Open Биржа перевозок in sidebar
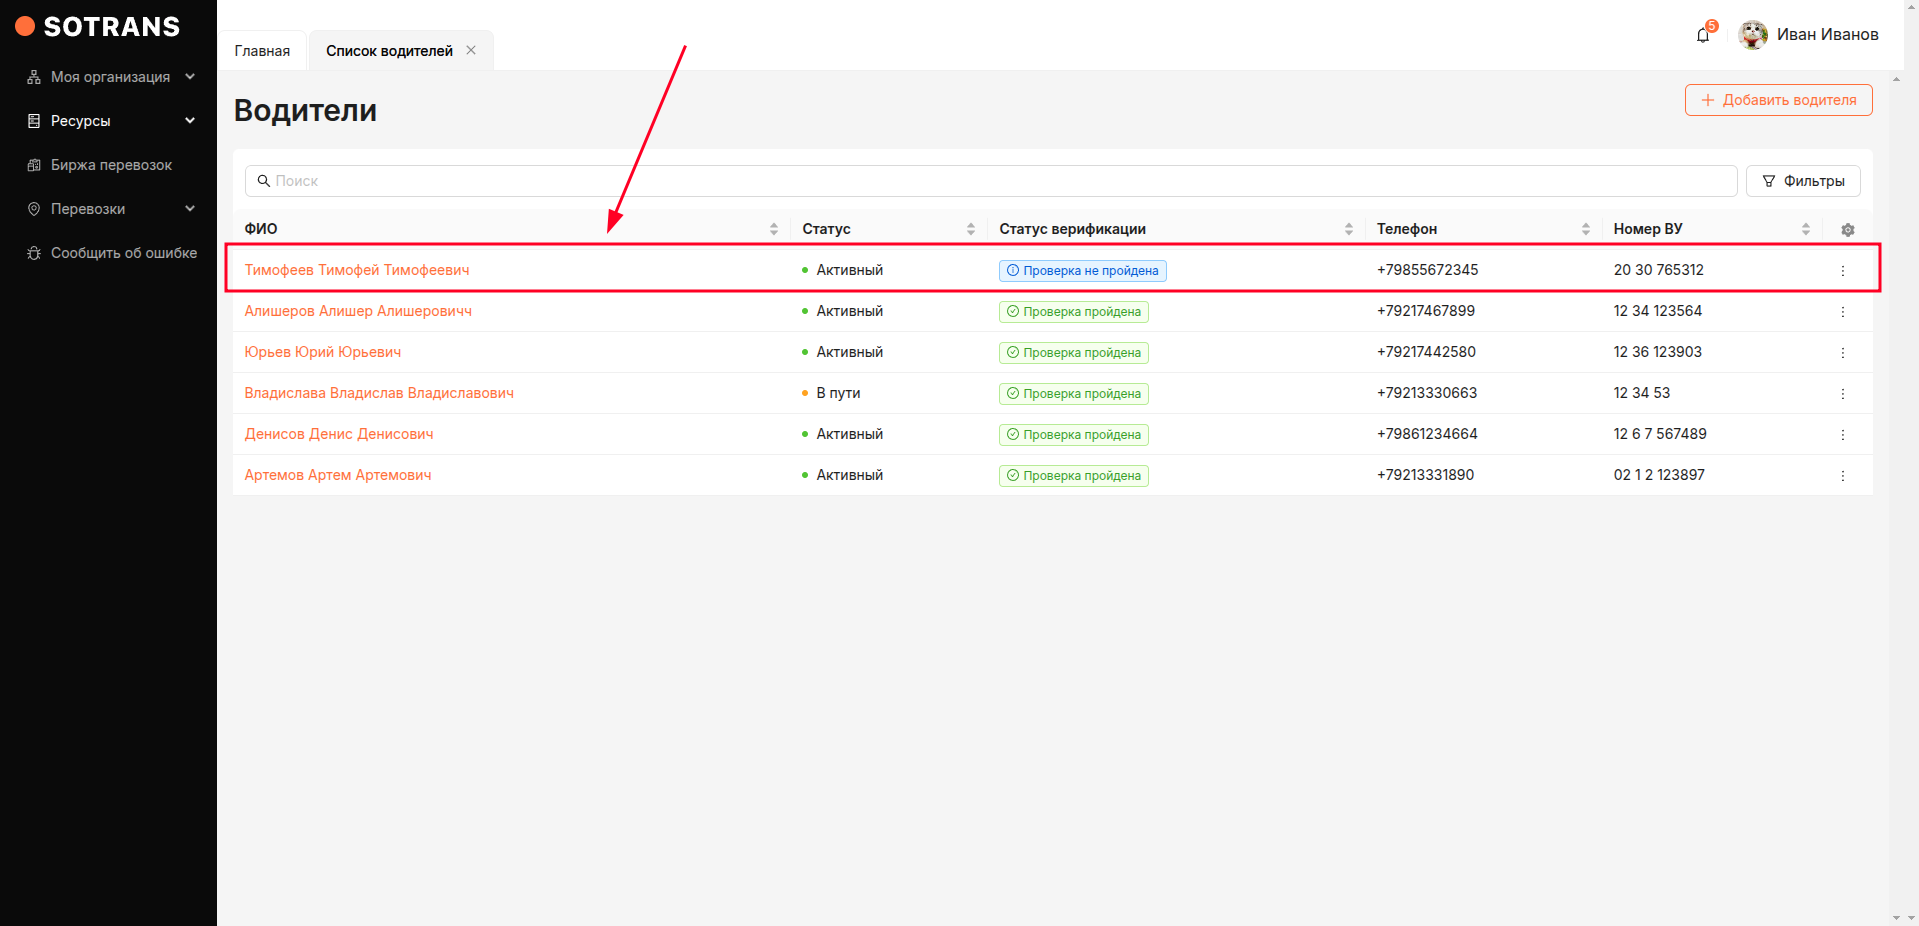Image resolution: width=1919 pixels, height=926 pixels. (111, 165)
